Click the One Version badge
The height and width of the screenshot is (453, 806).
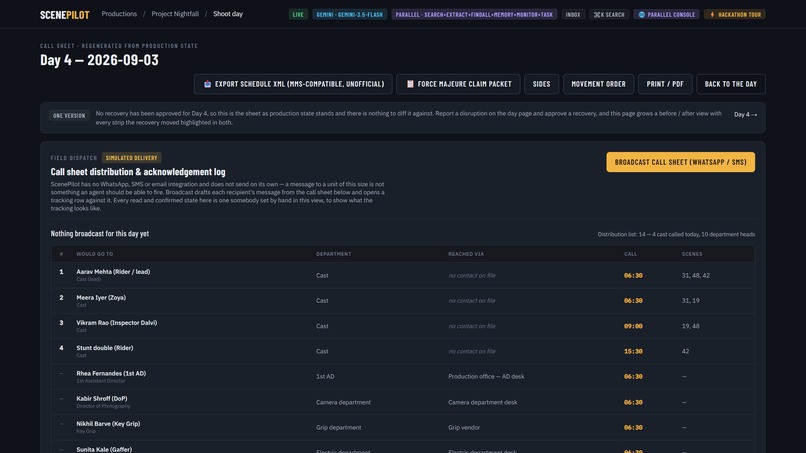69,115
